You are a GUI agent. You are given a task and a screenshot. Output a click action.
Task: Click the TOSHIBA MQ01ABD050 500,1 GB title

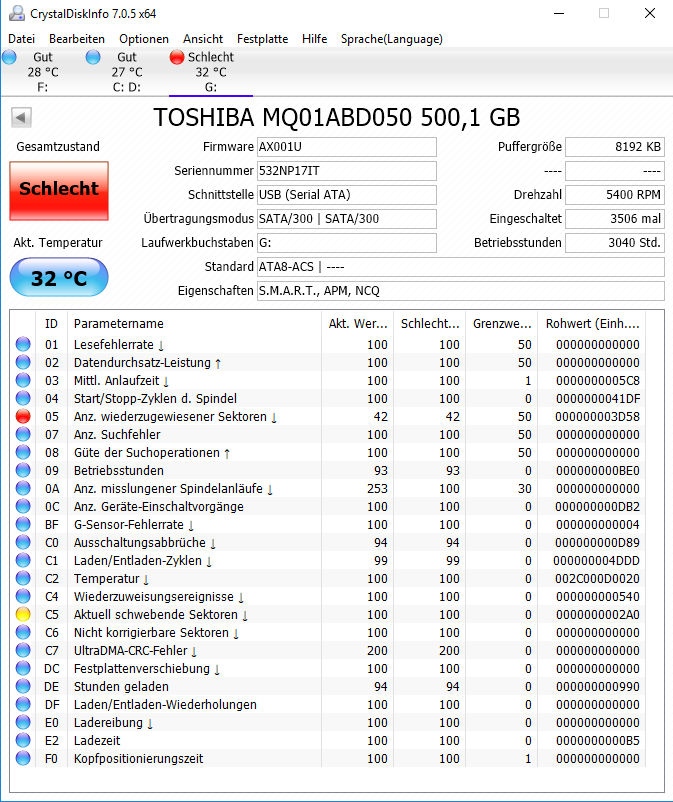[x=336, y=118]
